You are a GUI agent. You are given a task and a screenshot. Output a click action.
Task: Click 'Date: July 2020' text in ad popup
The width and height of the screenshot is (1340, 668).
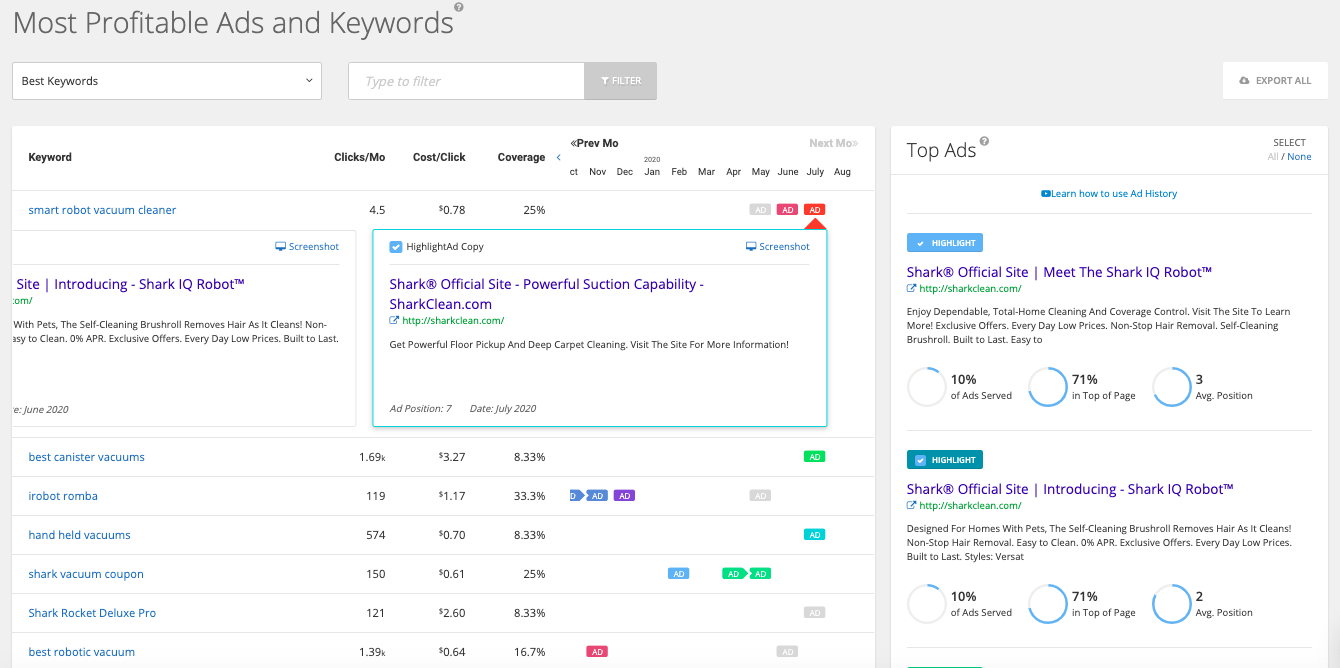(x=503, y=408)
